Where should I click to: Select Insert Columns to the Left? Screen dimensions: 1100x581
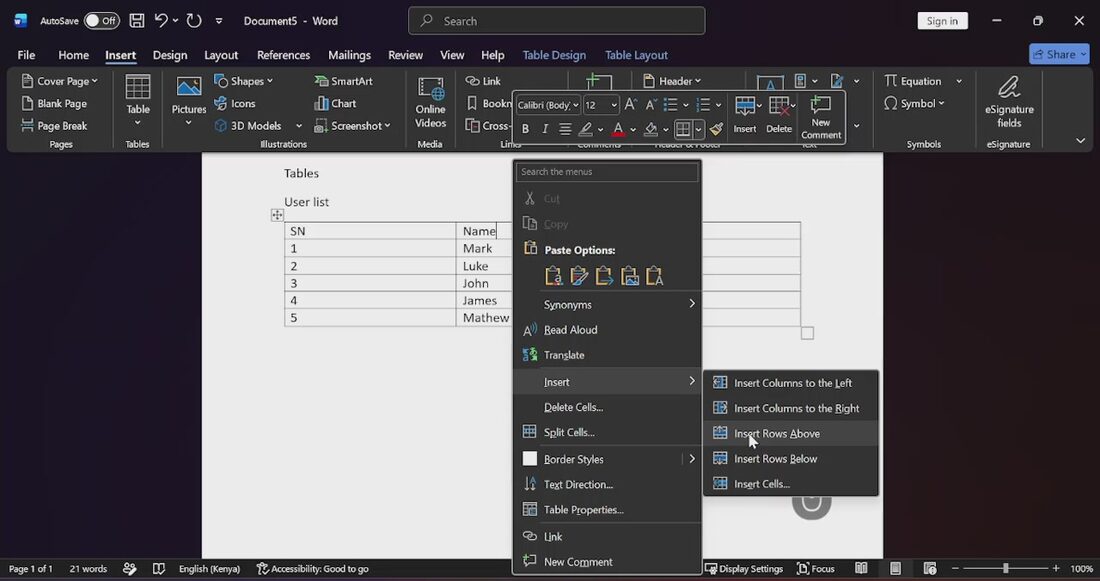(791, 382)
